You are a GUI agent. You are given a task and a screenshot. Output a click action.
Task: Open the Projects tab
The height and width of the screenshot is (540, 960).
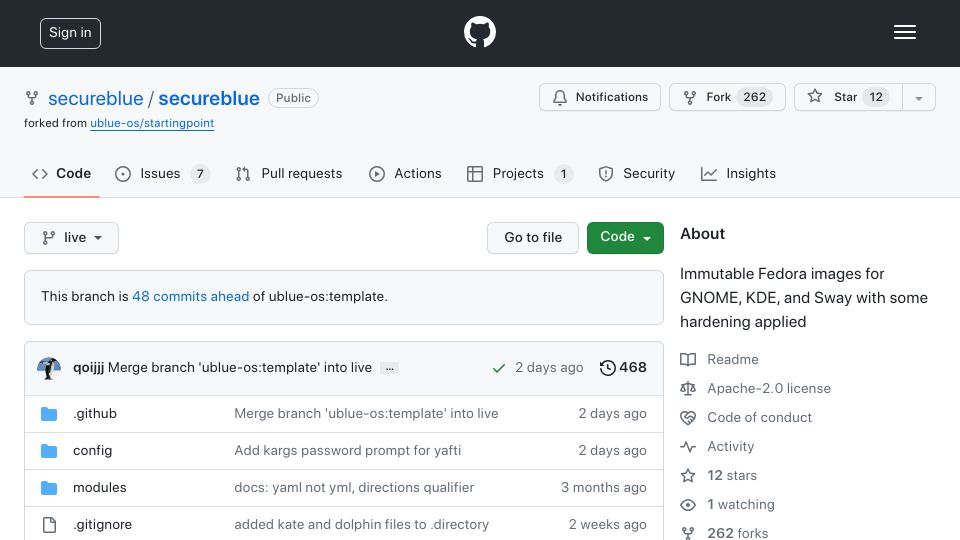pyautogui.click(x=519, y=174)
